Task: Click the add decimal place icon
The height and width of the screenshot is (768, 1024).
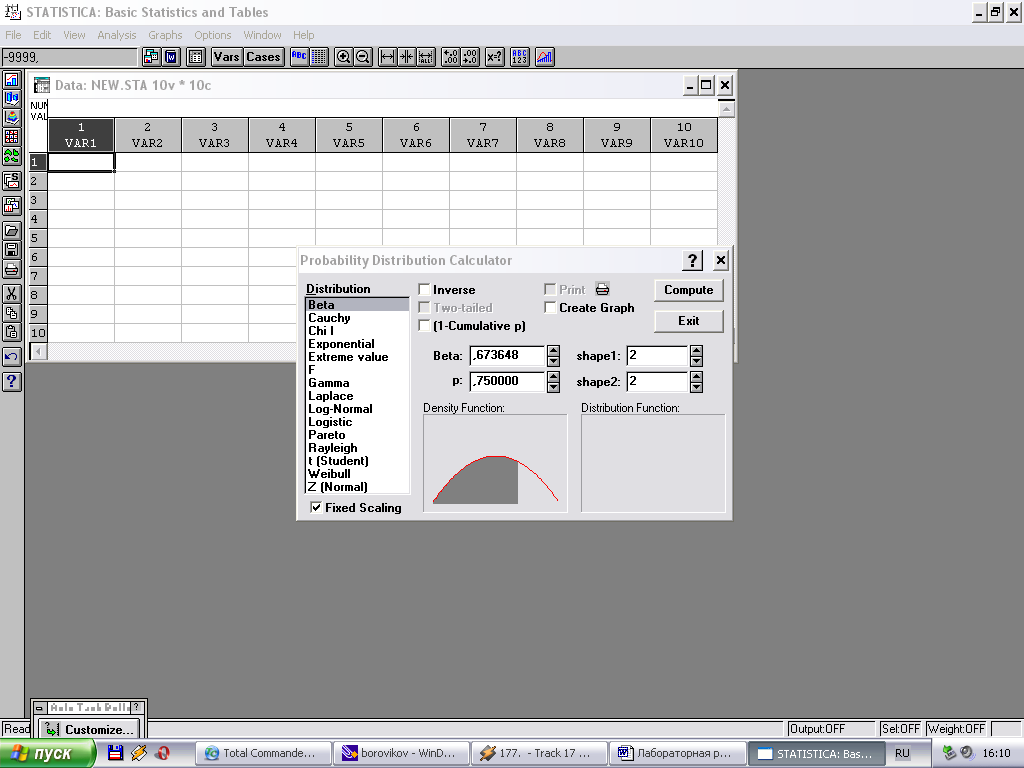Action: (x=451, y=57)
